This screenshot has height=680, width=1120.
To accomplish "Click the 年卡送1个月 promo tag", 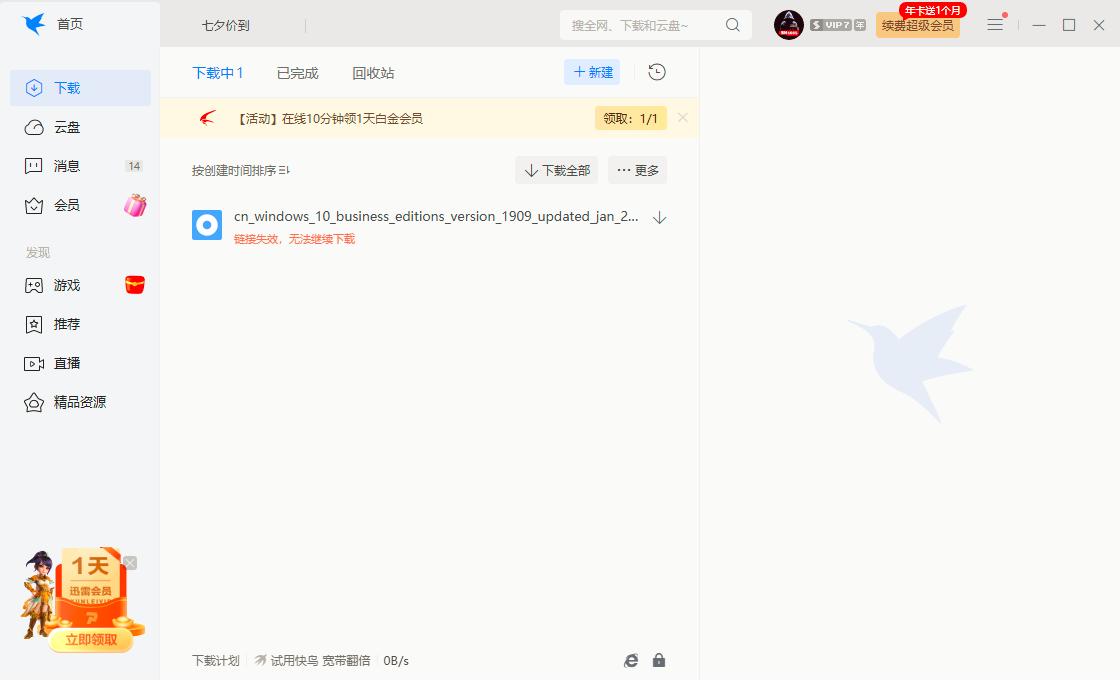I will [x=932, y=10].
